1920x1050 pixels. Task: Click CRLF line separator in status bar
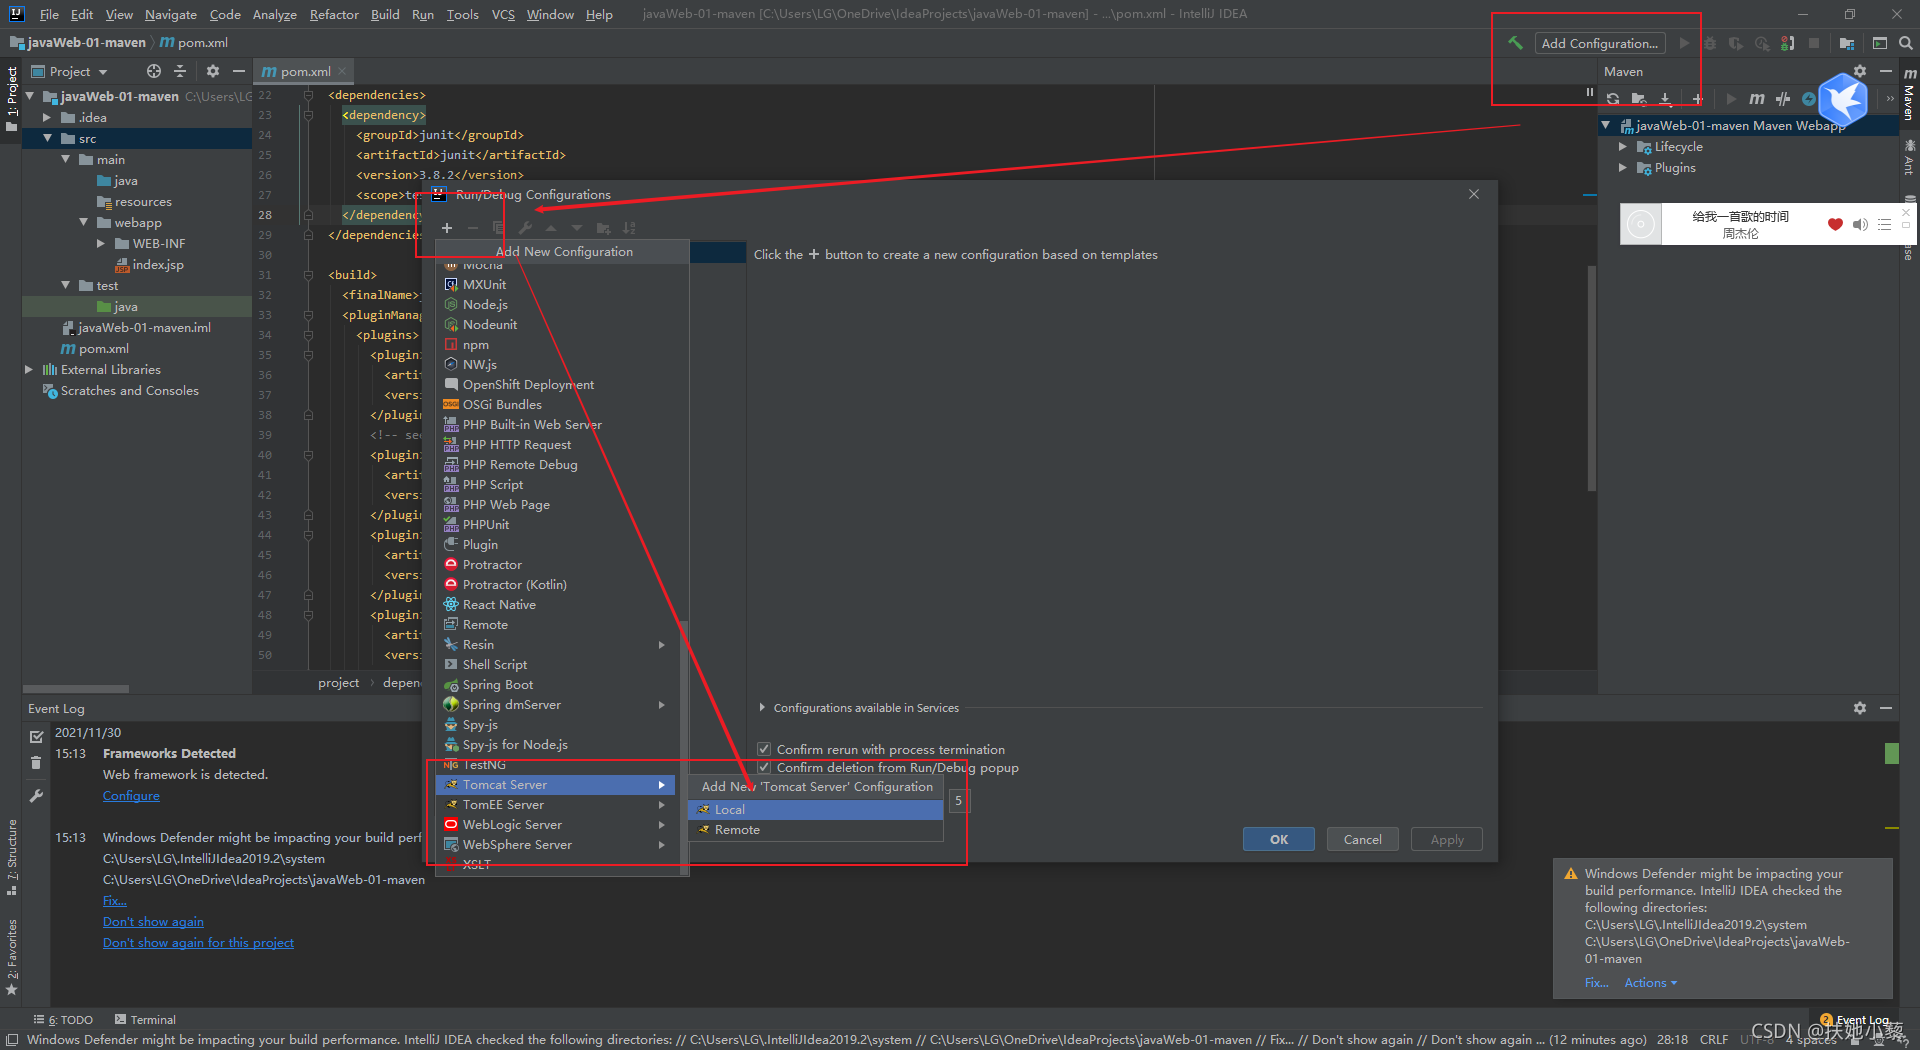(1713, 1040)
